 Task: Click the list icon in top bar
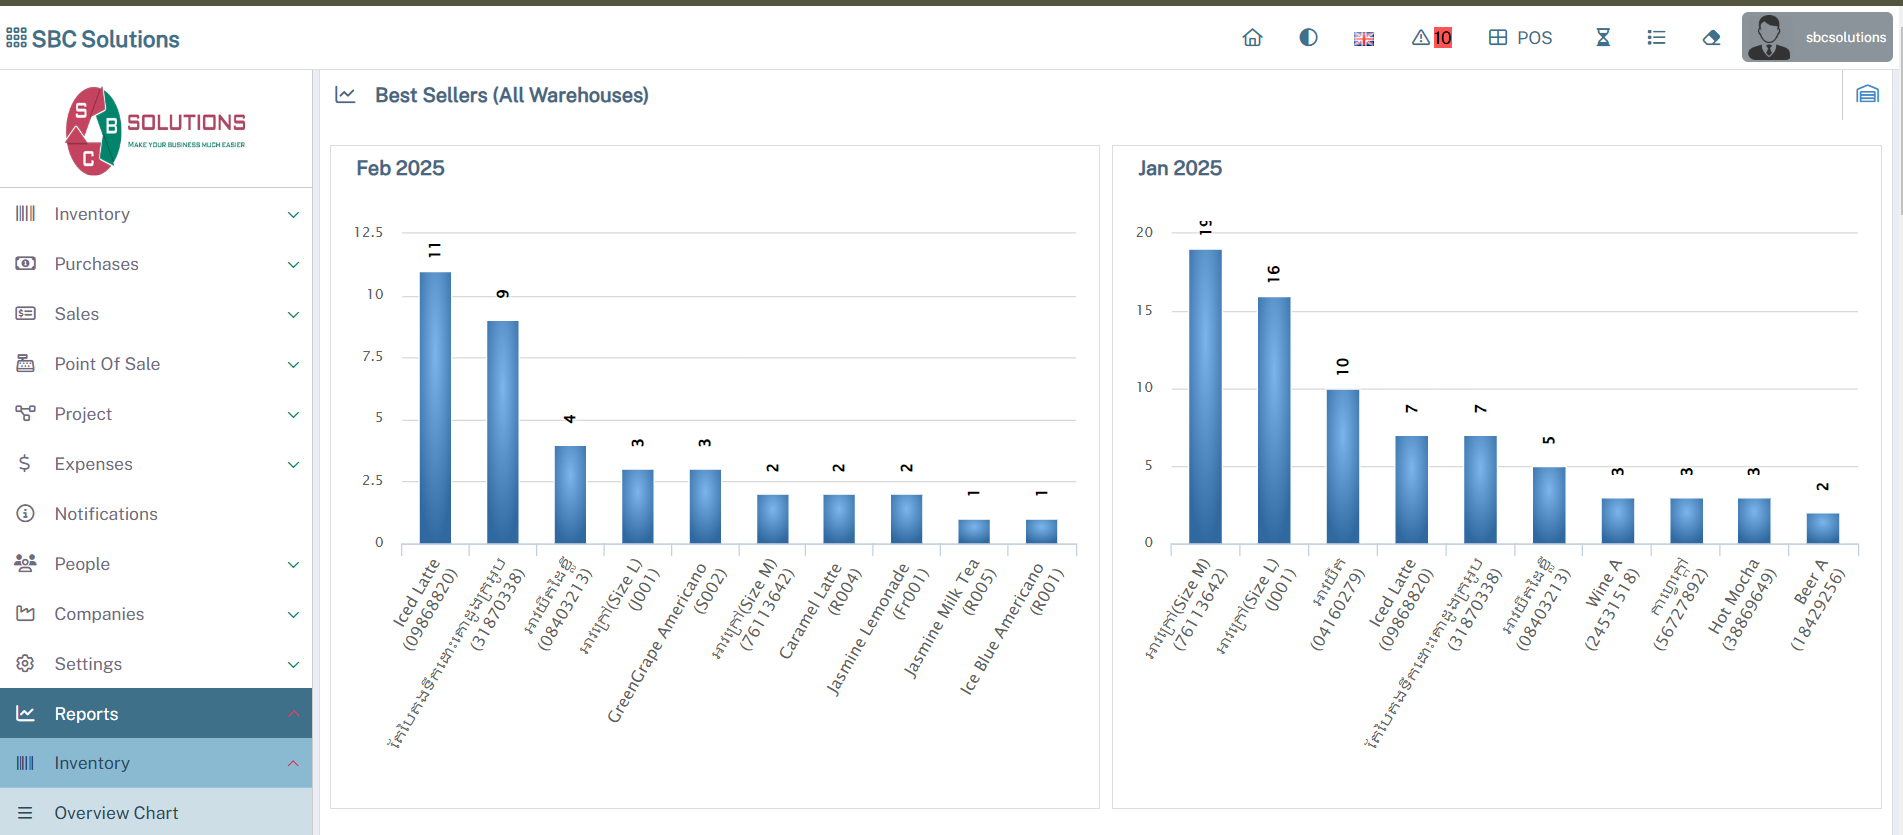[1656, 38]
